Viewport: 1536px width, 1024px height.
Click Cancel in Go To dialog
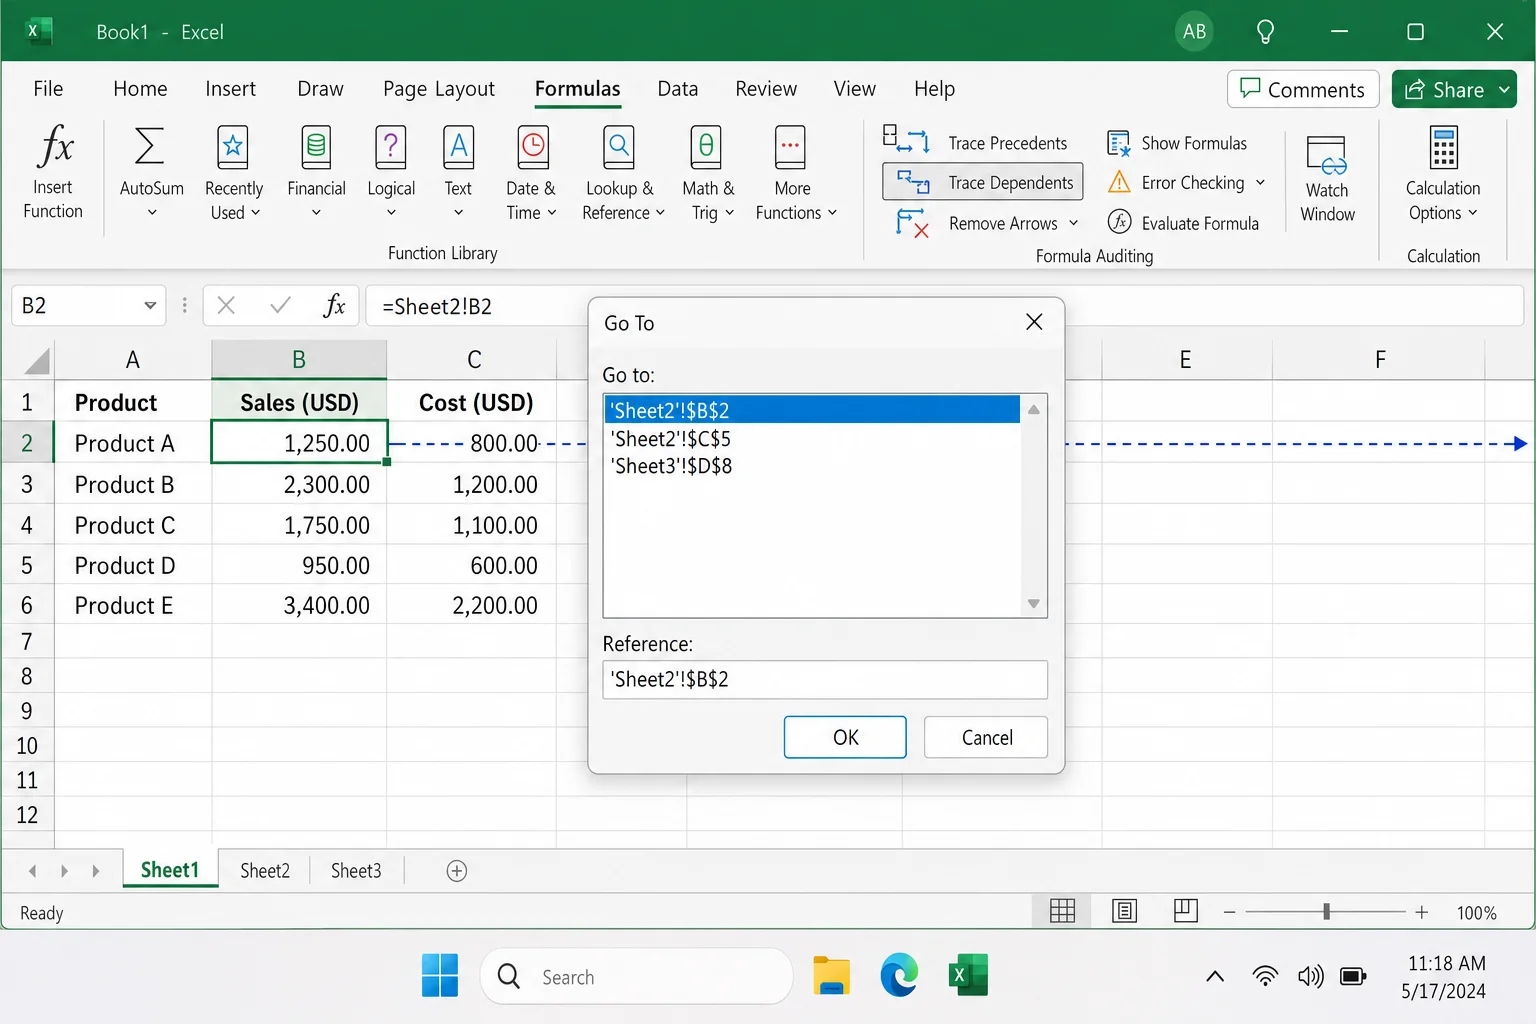pos(986,737)
